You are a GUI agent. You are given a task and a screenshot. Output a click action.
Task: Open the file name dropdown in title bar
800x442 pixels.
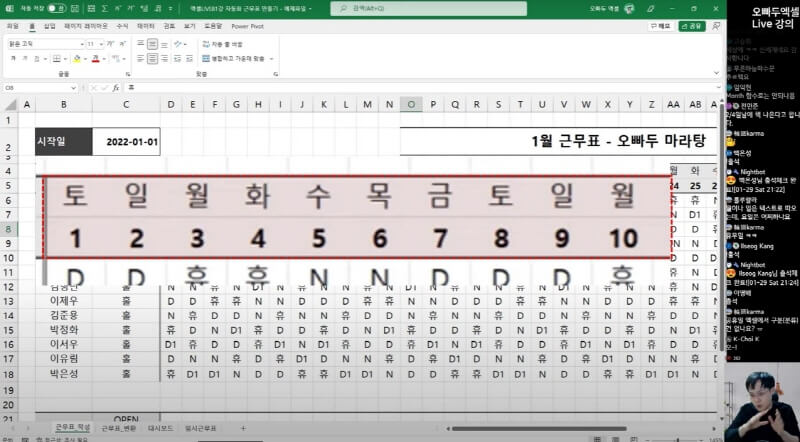pyautogui.click(x=310, y=9)
